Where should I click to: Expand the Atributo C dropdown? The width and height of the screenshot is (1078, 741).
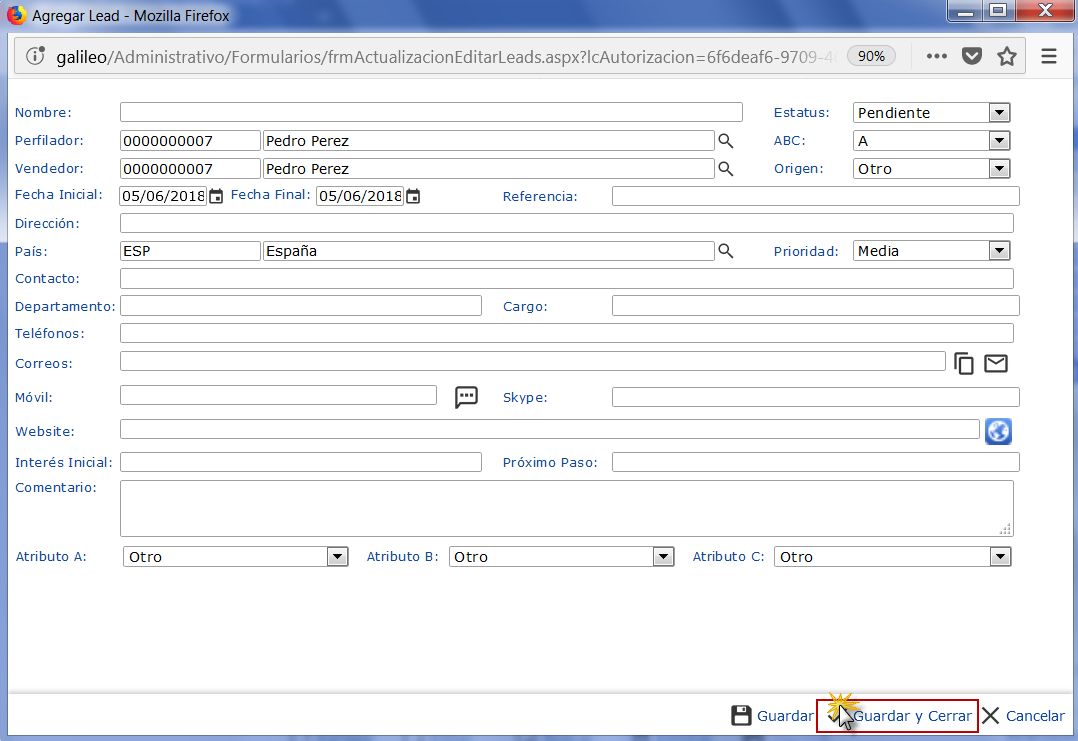pyautogui.click(x=893, y=557)
